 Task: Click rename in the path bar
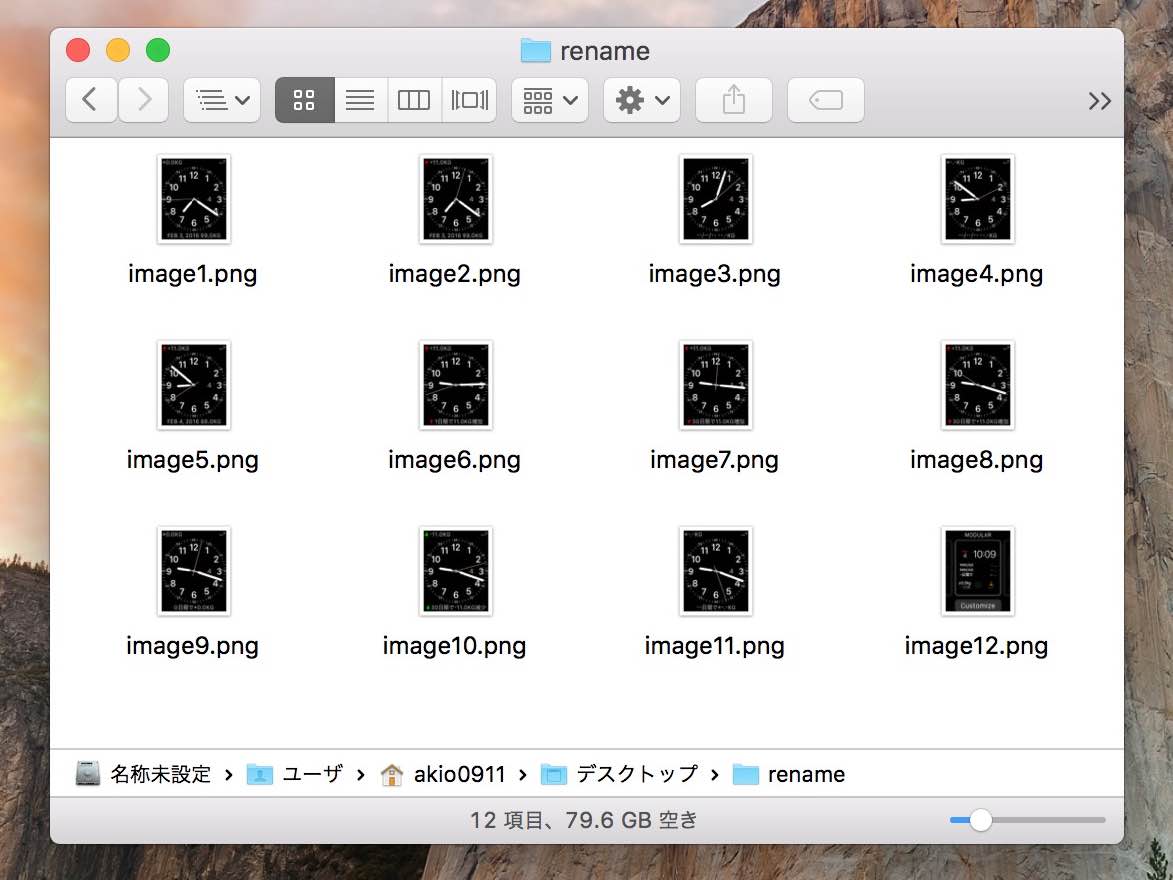(x=806, y=774)
